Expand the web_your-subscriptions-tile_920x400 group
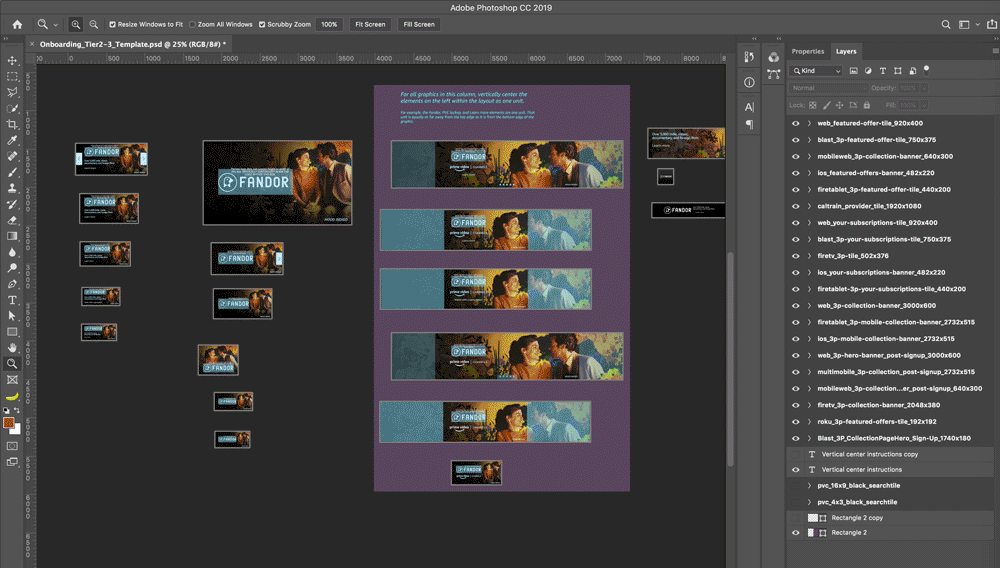Image resolution: width=1000 pixels, height=568 pixels. 809,222
